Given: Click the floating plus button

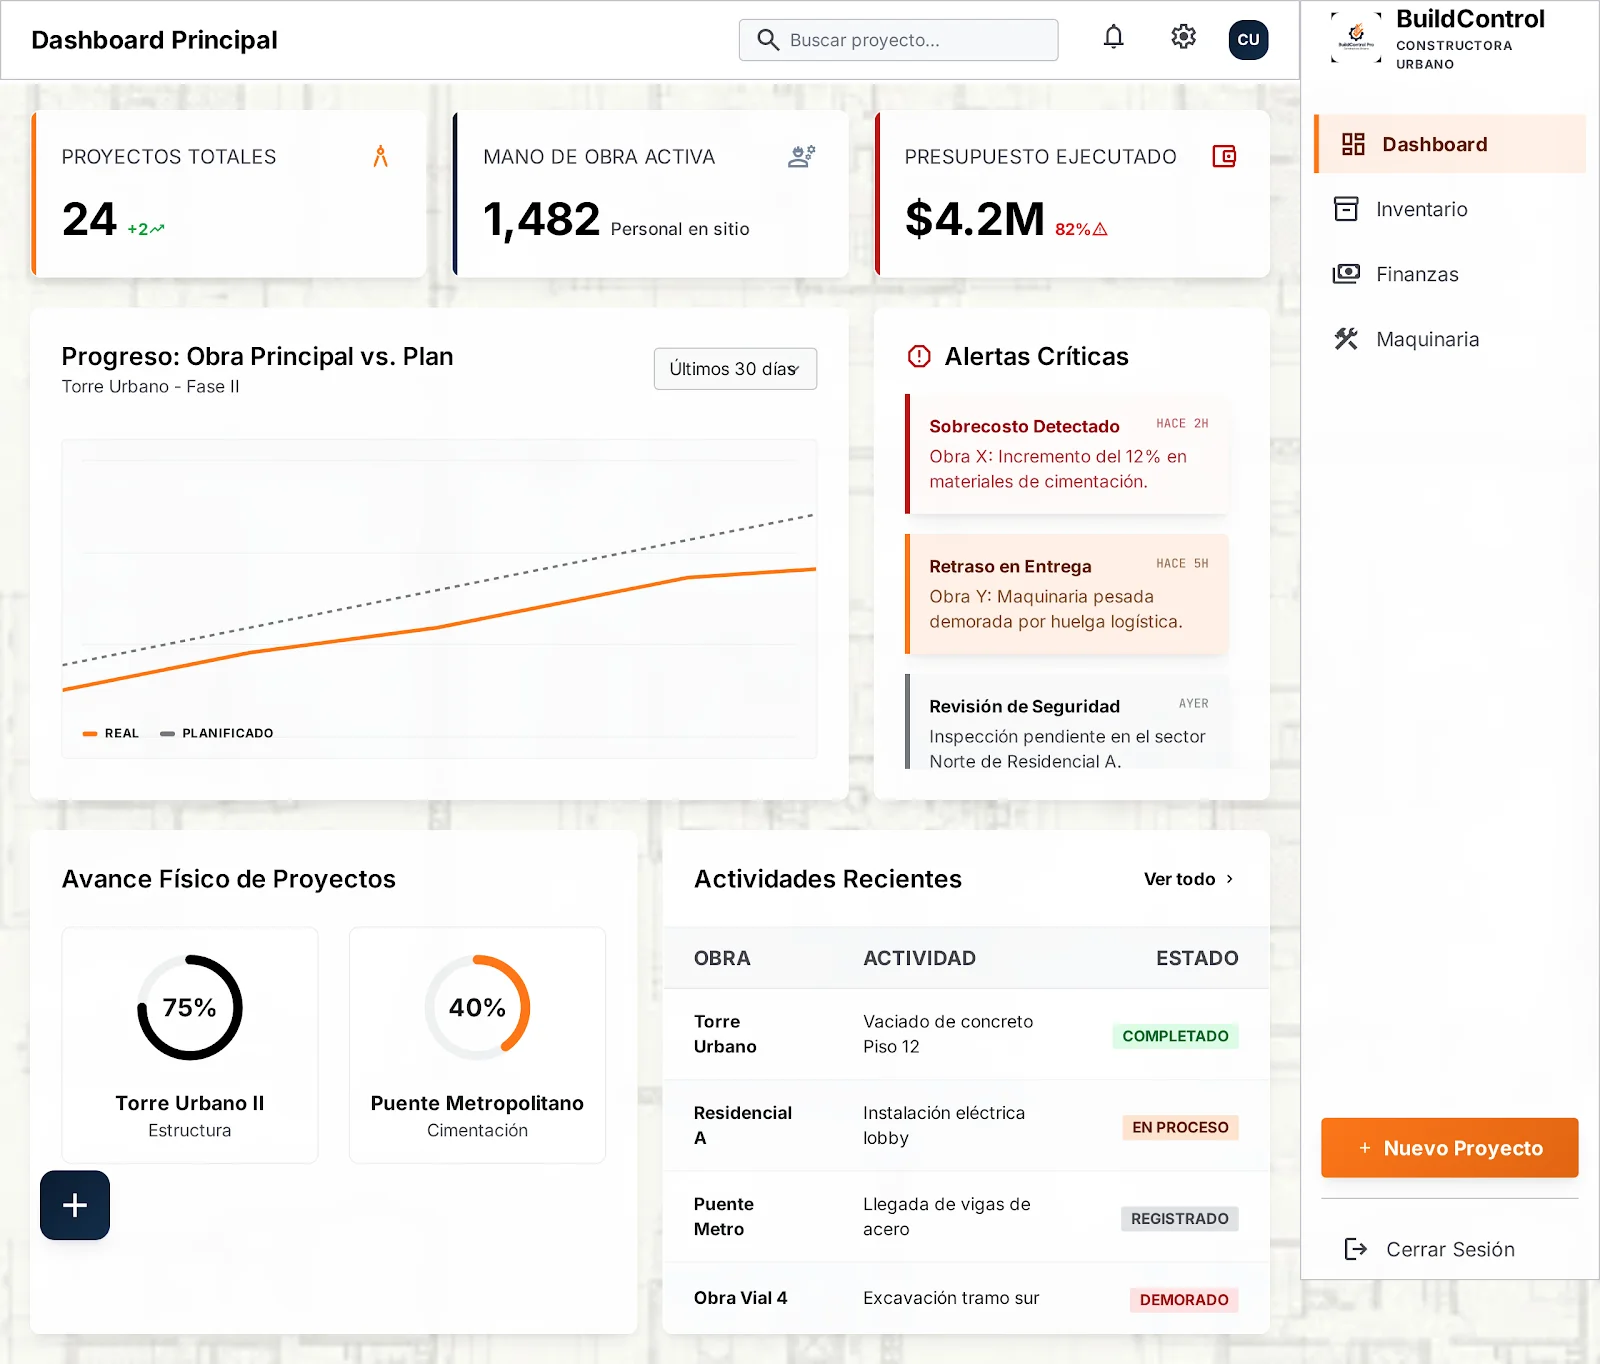Looking at the screenshot, I should pos(75,1205).
